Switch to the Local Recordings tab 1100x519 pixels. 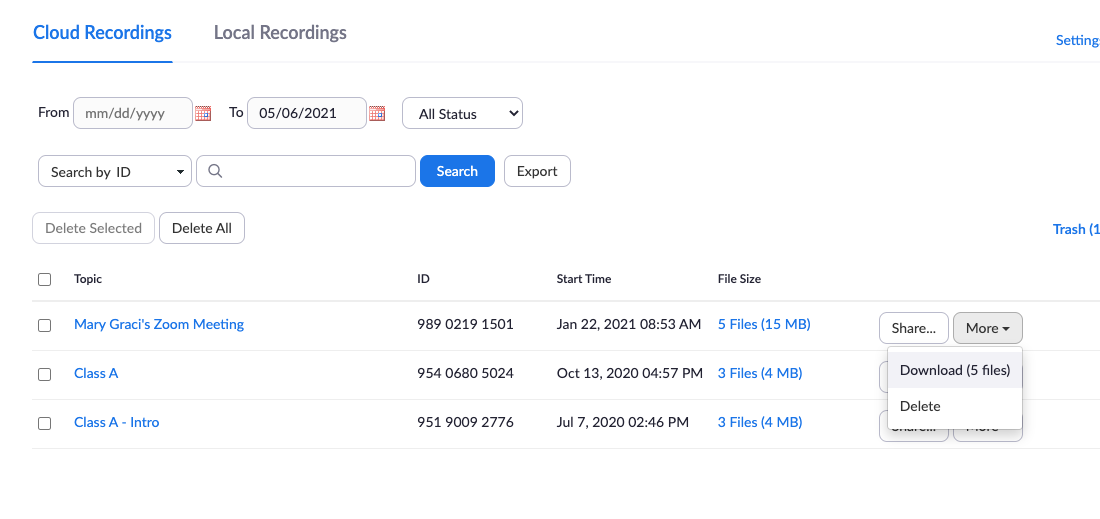pos(280,33)
